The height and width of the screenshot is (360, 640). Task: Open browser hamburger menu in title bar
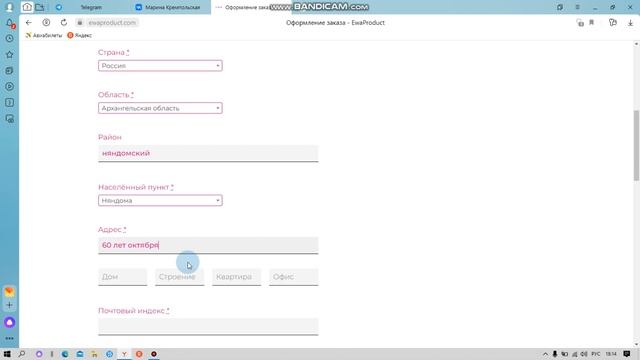(578, 7)
